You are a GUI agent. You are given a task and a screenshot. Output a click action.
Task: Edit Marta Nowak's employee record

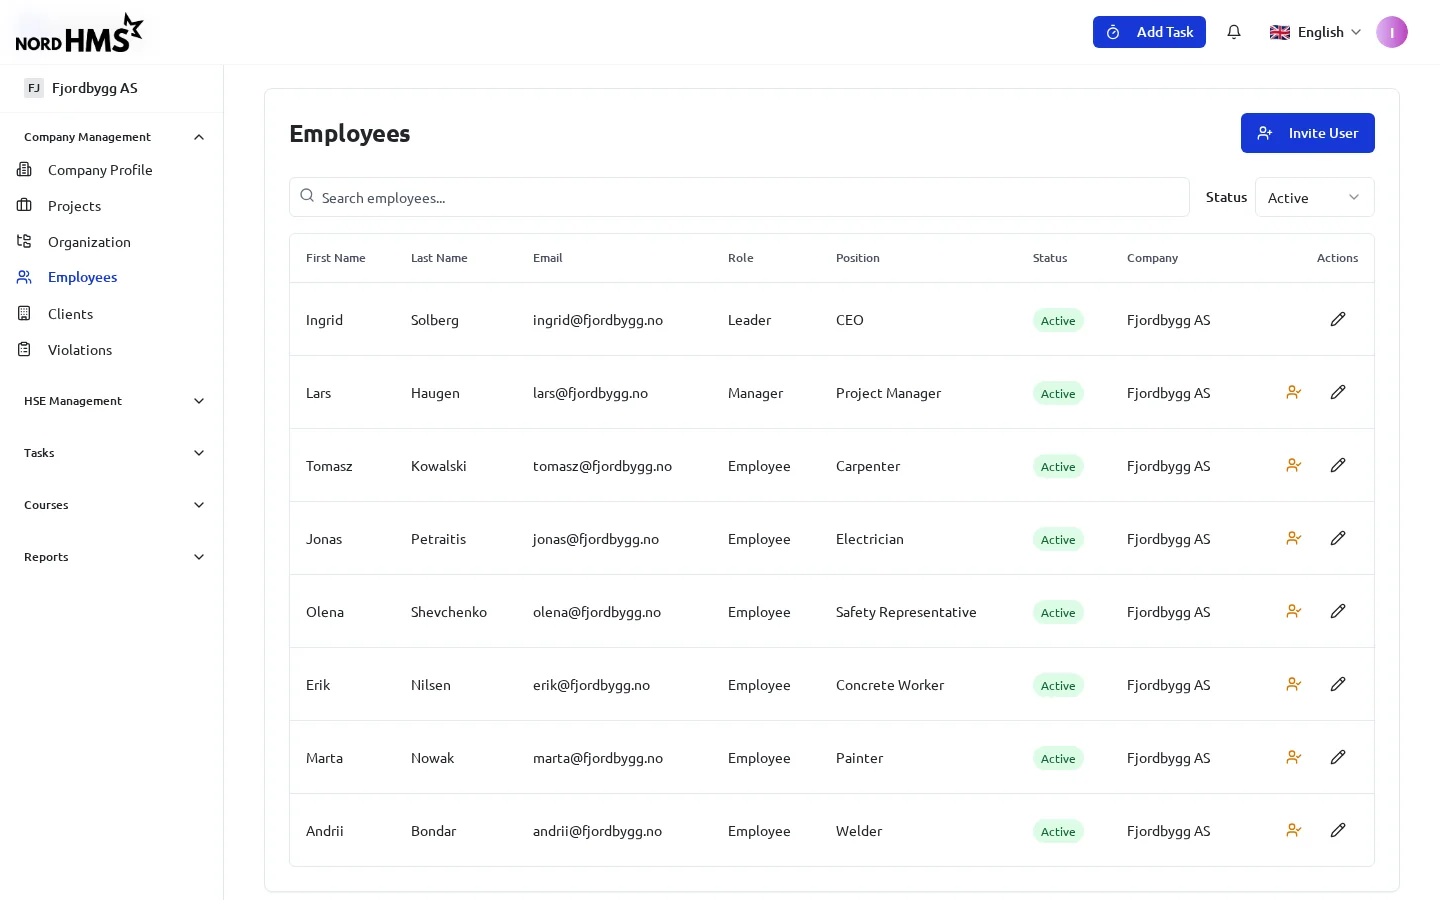1338,757
